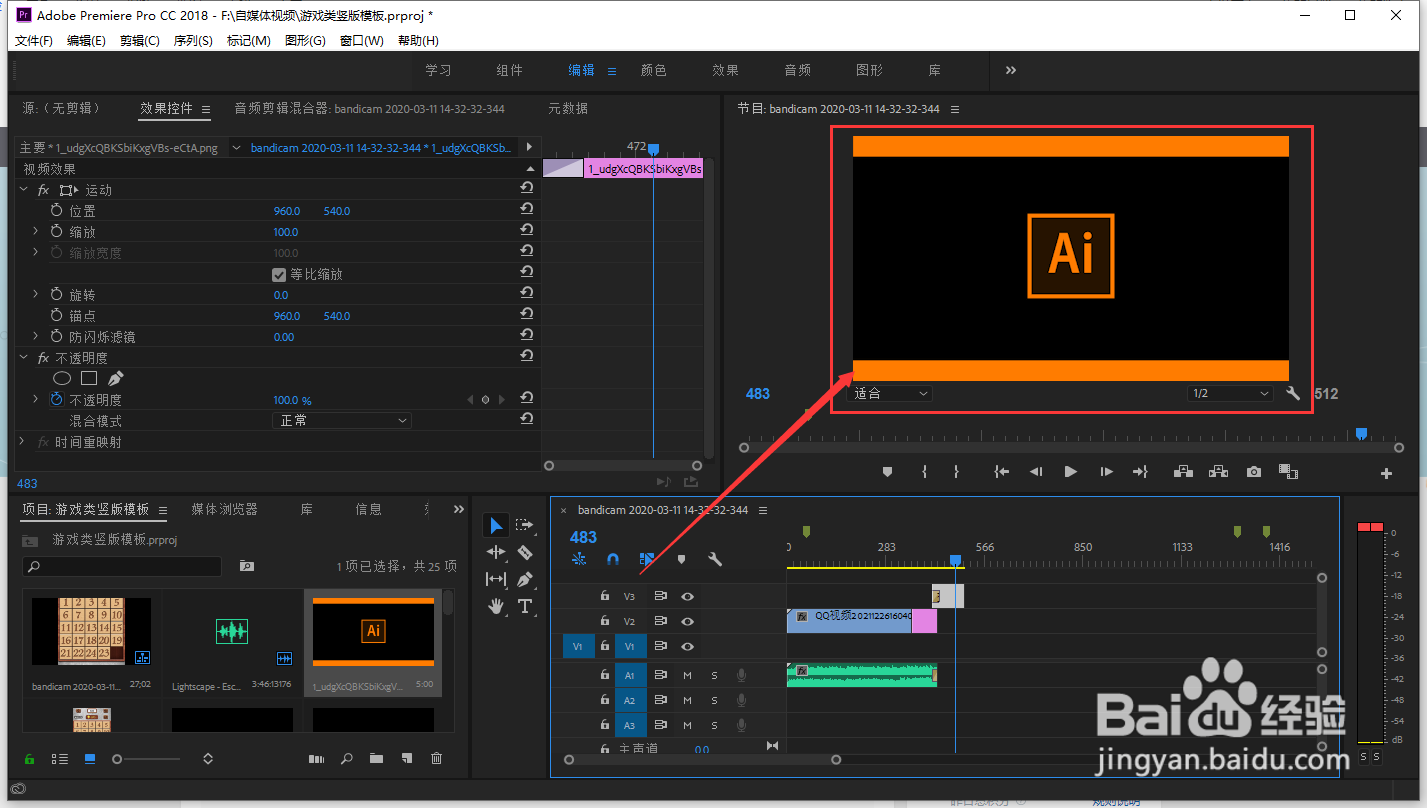Screen dimensions: 1427x808
Task: Select the Type (T) tool
Action: (x=525, y=606)
